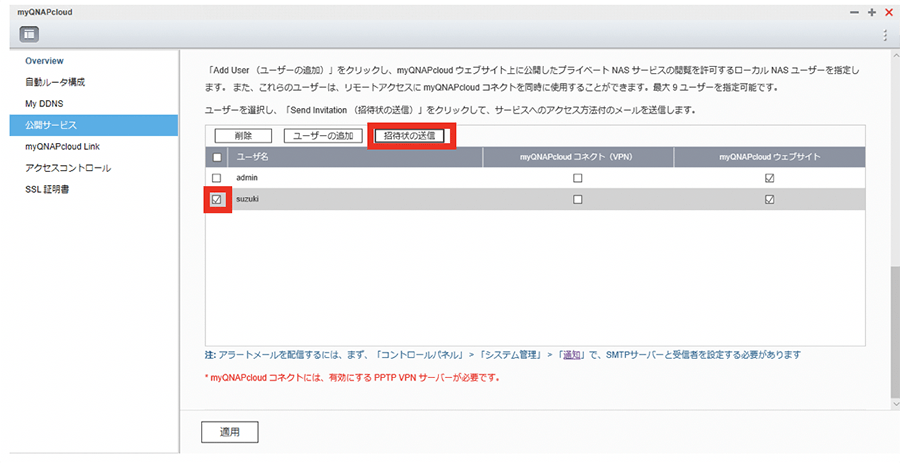Close the myQNAPcloud window
900x463 pixels.
point(889,13)
